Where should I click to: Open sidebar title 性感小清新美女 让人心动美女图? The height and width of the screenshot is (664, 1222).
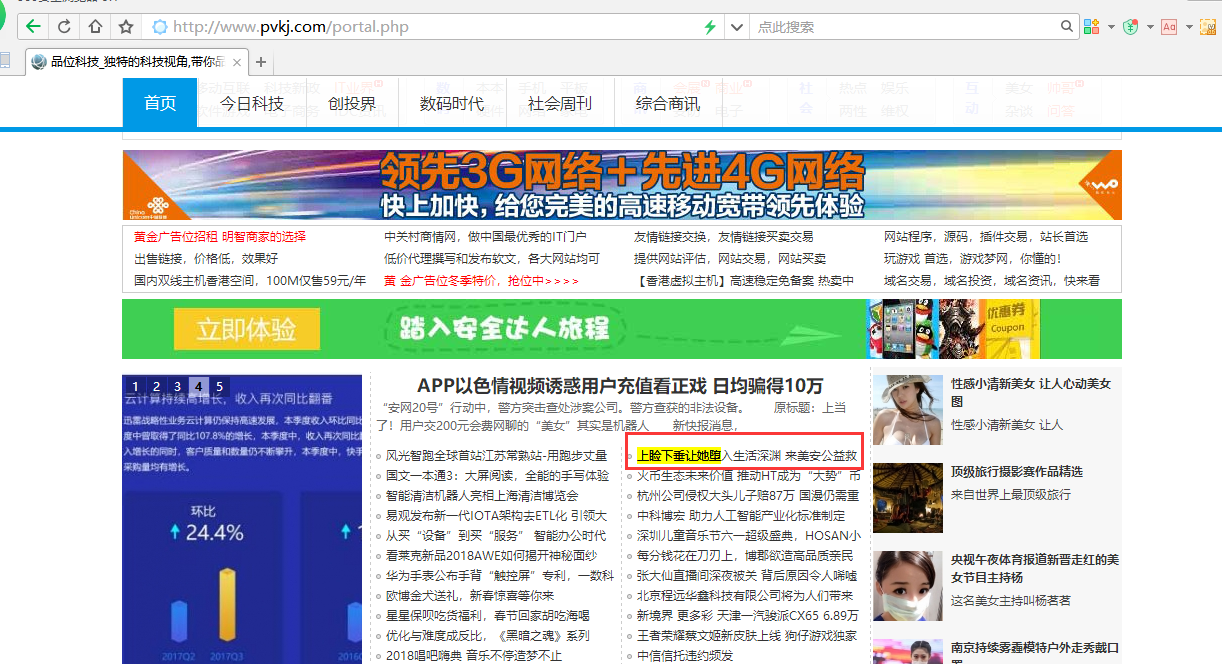click(1031, 392)
